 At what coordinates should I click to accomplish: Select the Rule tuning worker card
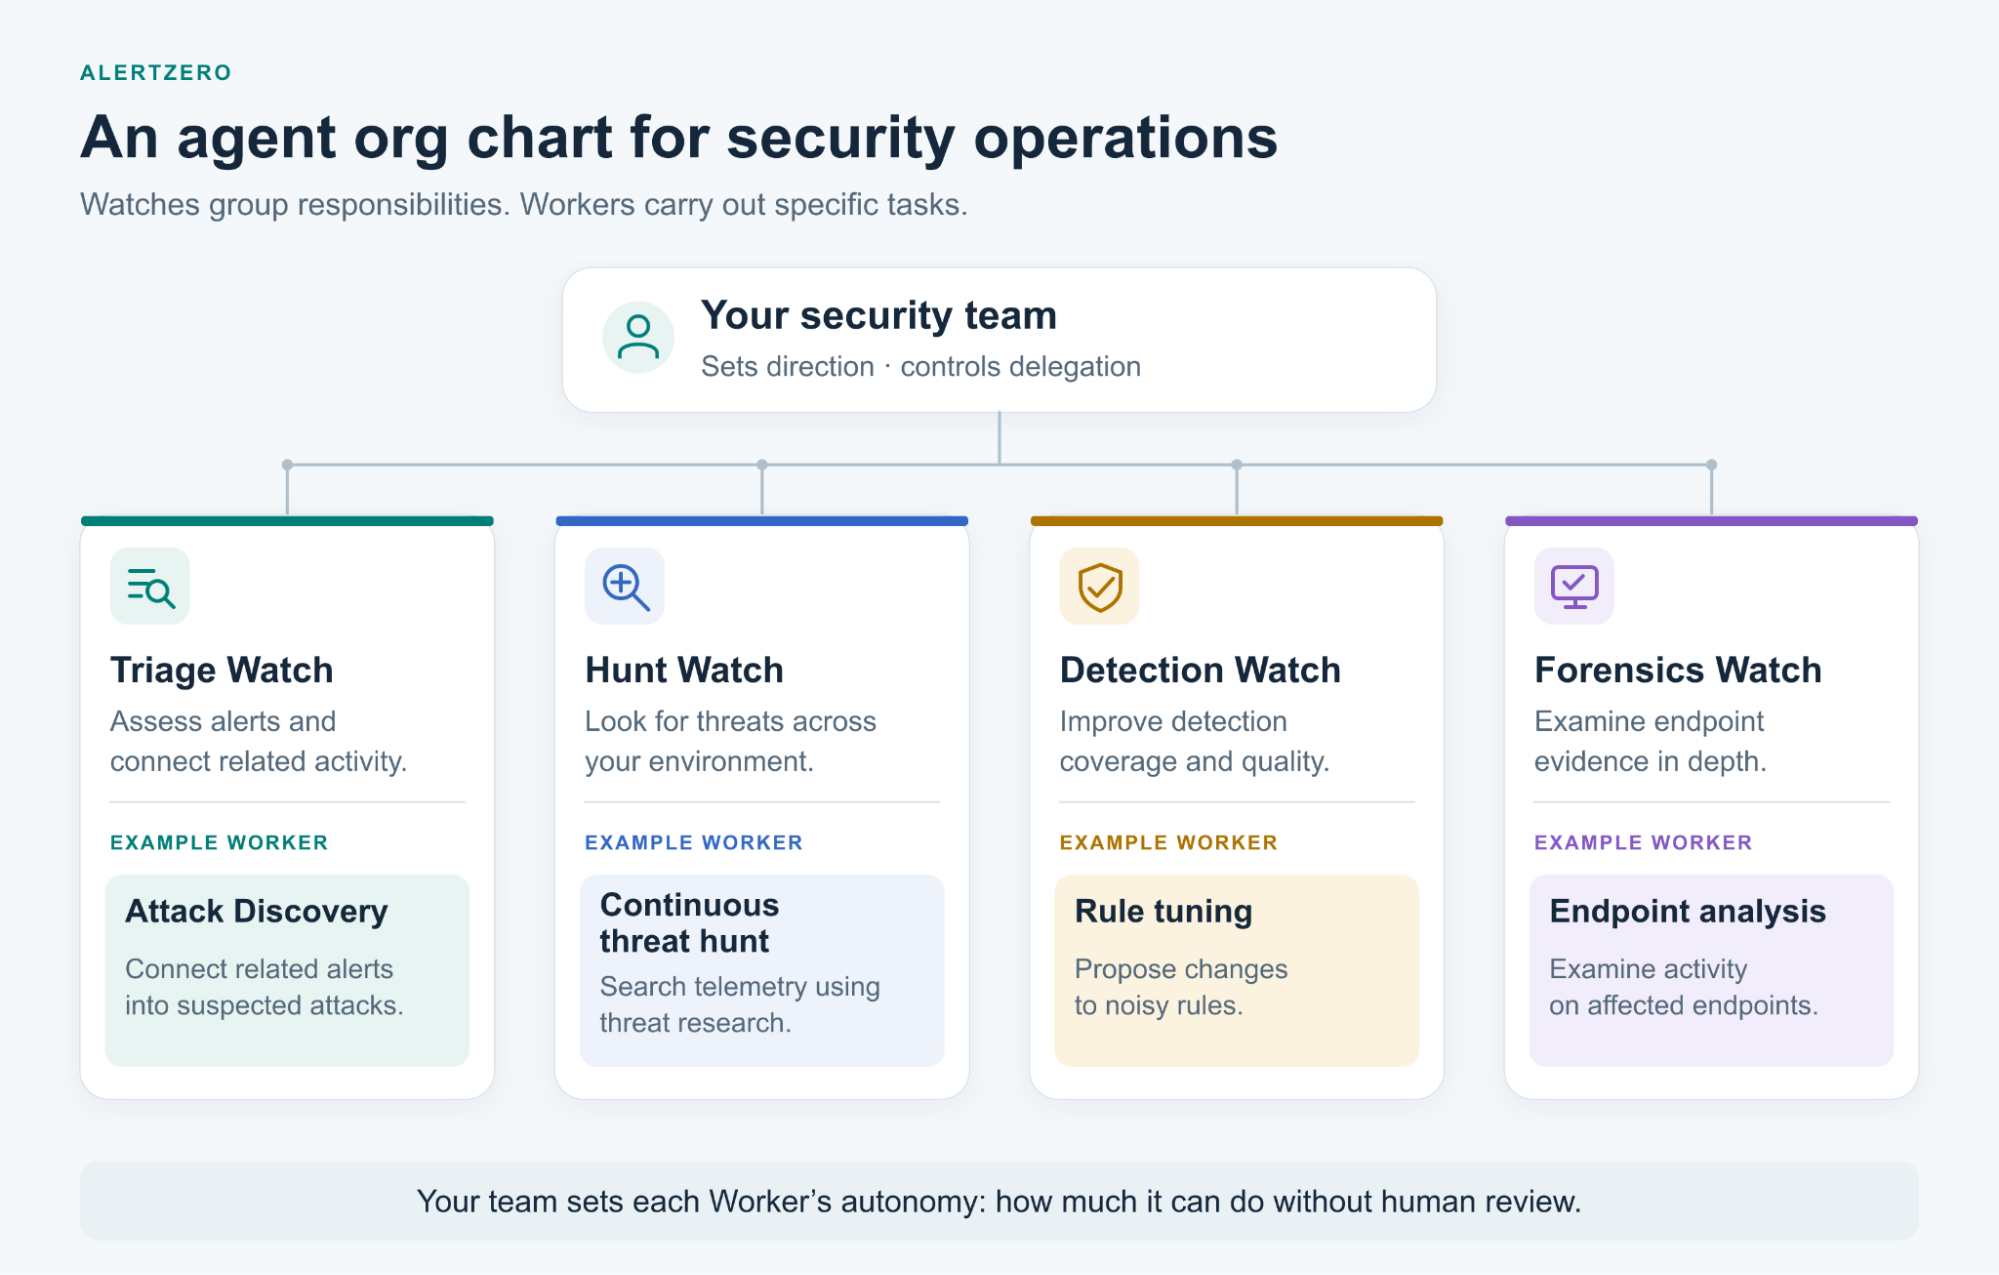pos(1237,970)
